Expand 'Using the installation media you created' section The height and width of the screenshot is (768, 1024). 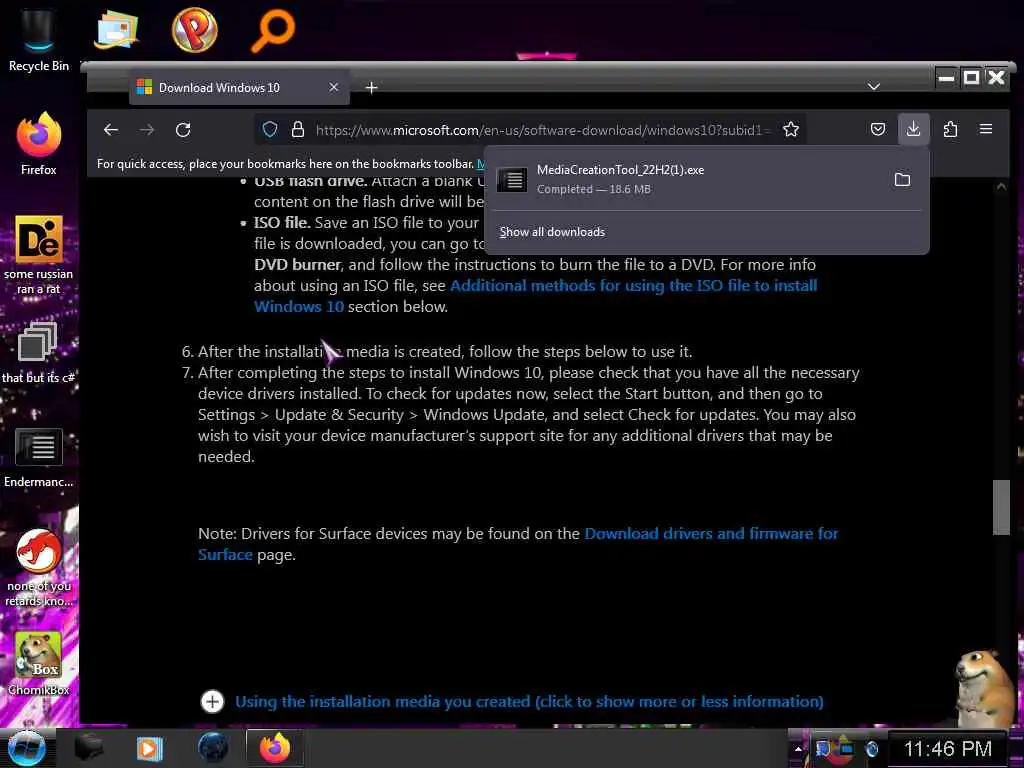click(212, 701)
